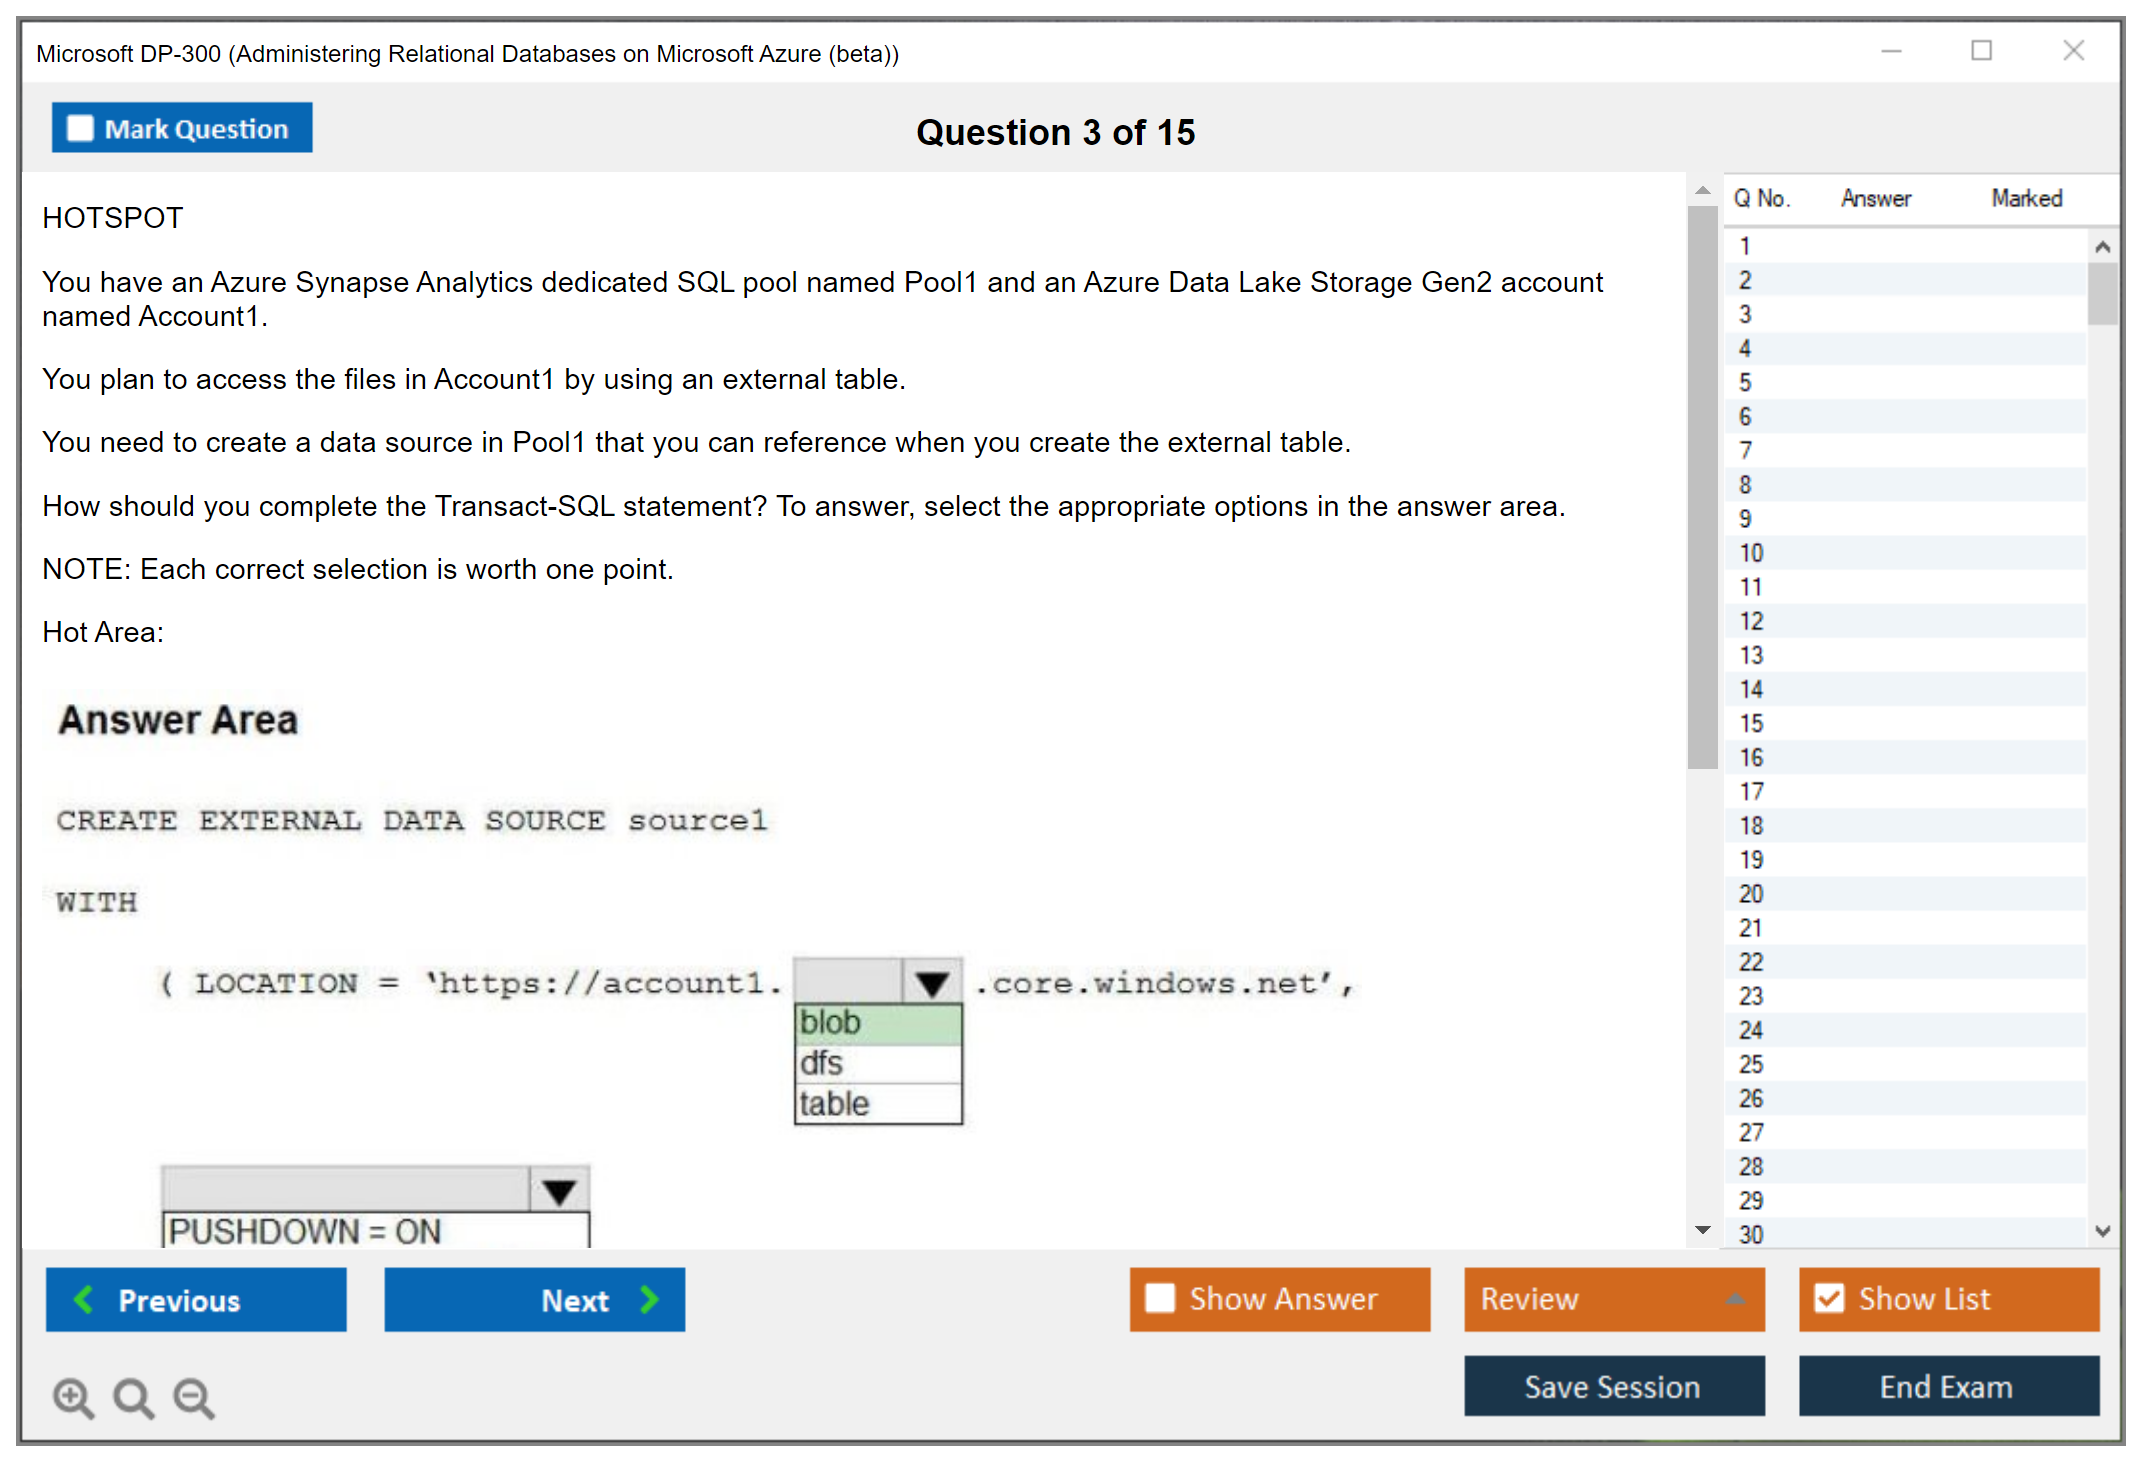2150x1470 pixels.
Task: Click the left chevron on Previous button
Action: pyautogui.click(x=85, y=1300)
